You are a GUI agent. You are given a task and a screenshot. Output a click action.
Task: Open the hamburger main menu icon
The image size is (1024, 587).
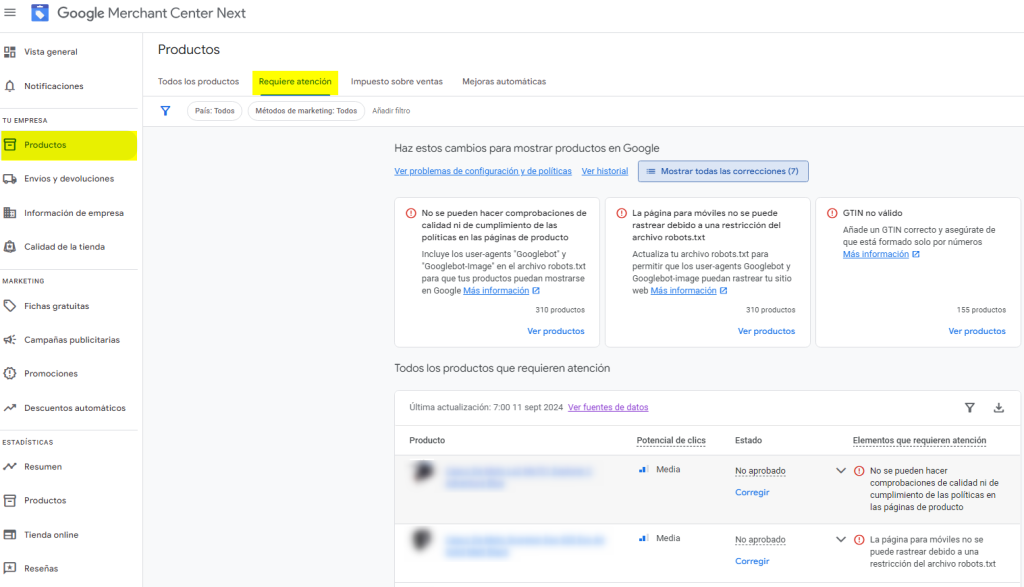11,13
